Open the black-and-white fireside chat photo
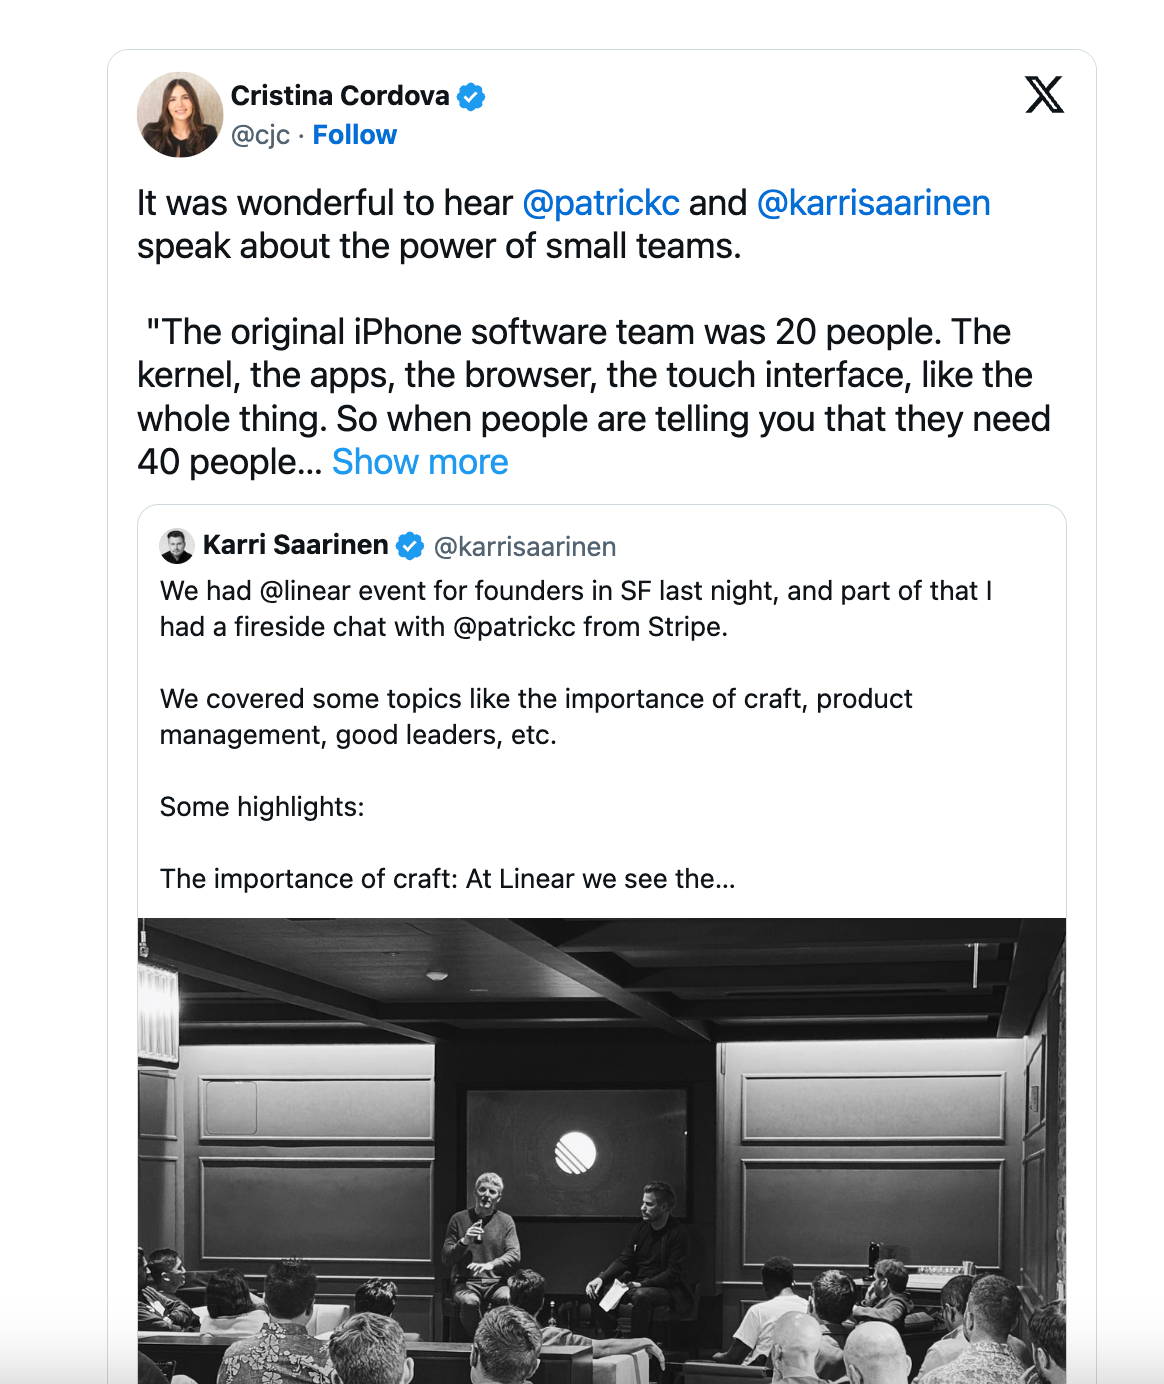 point(602,1150)
